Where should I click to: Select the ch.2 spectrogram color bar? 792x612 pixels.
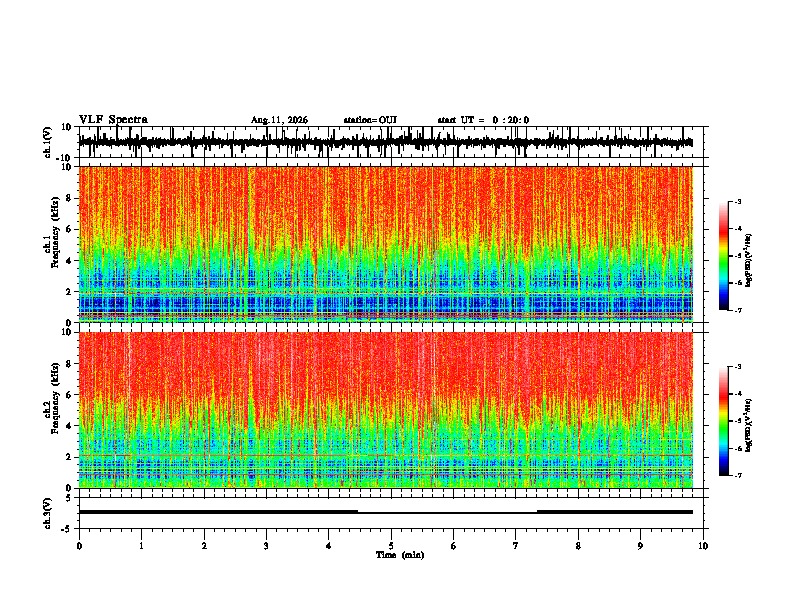coord(724,421)
